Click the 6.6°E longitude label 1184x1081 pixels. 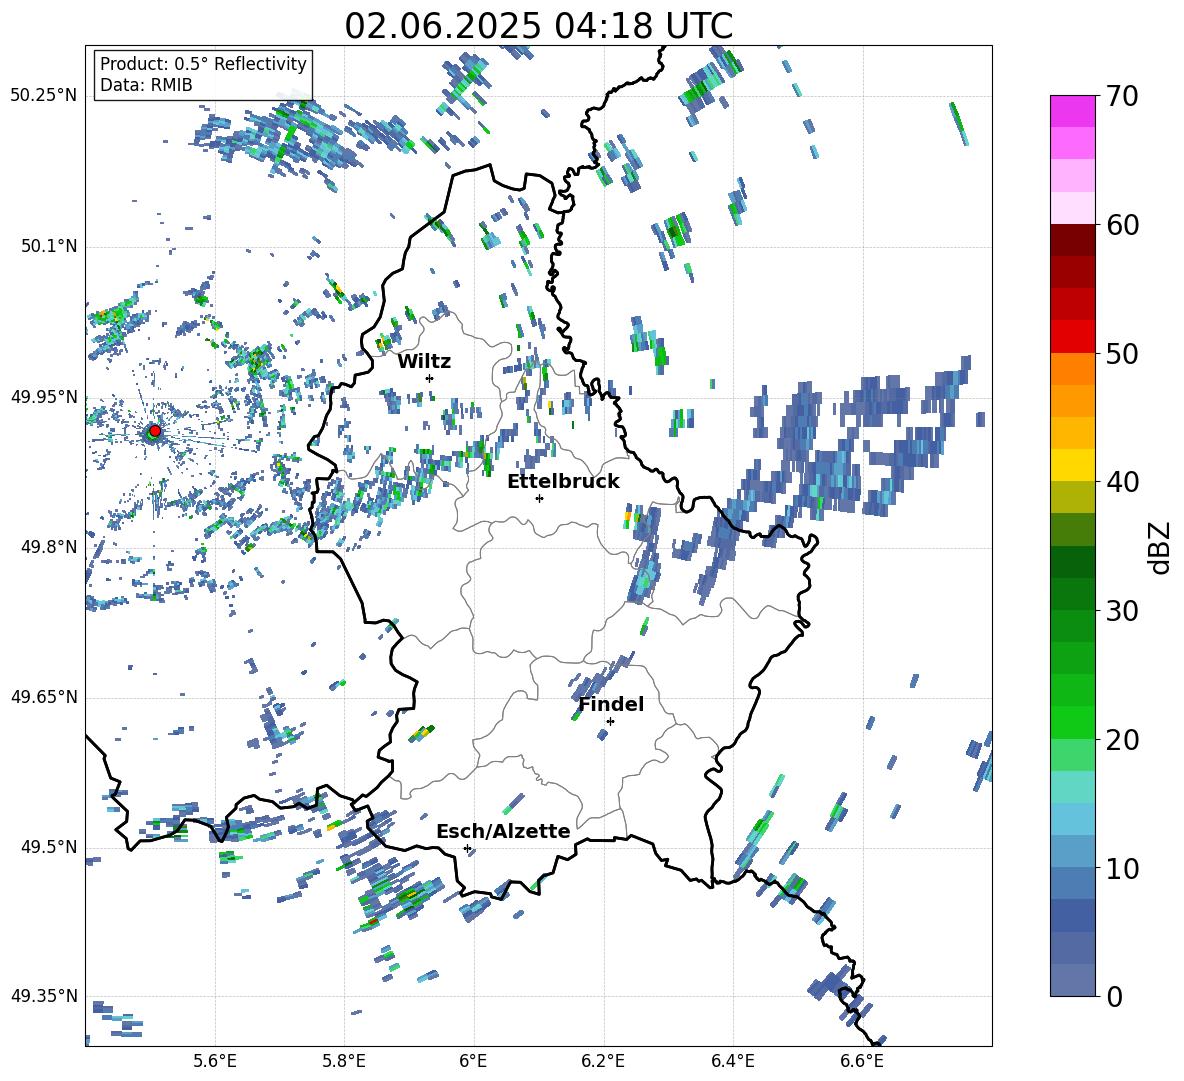(x=862, y=1061)
